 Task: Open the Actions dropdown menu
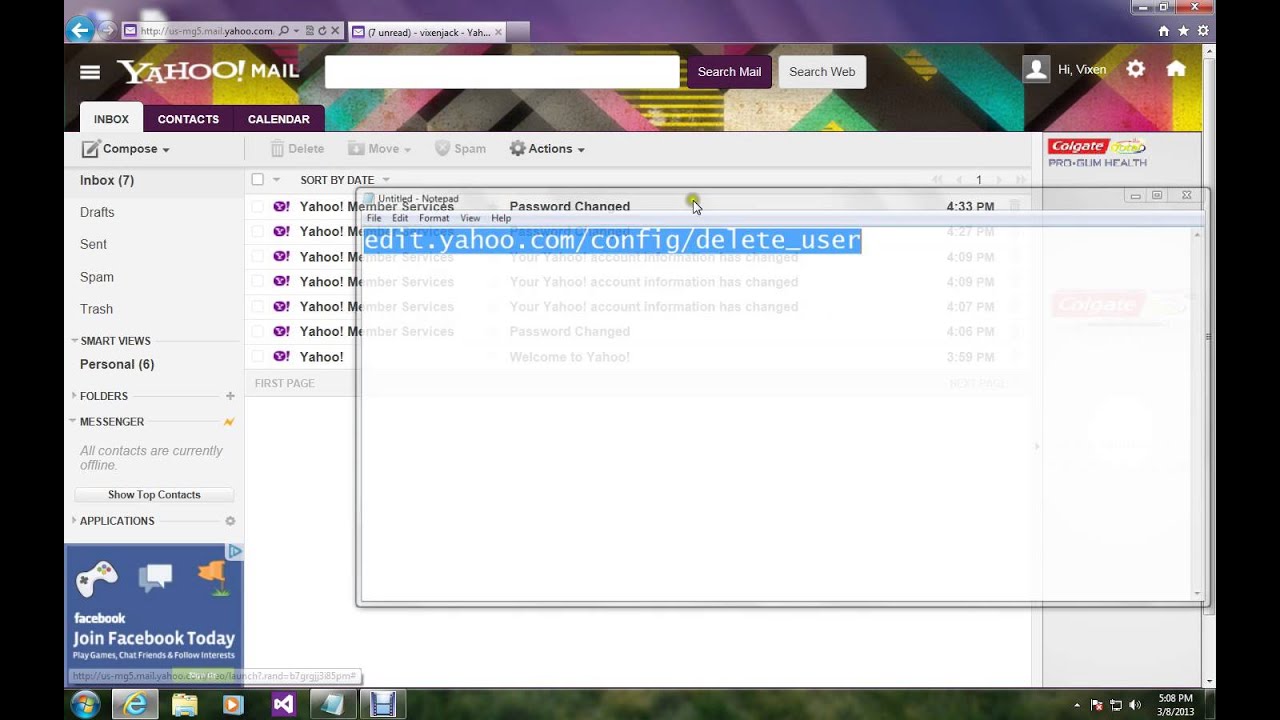point(547,149)
